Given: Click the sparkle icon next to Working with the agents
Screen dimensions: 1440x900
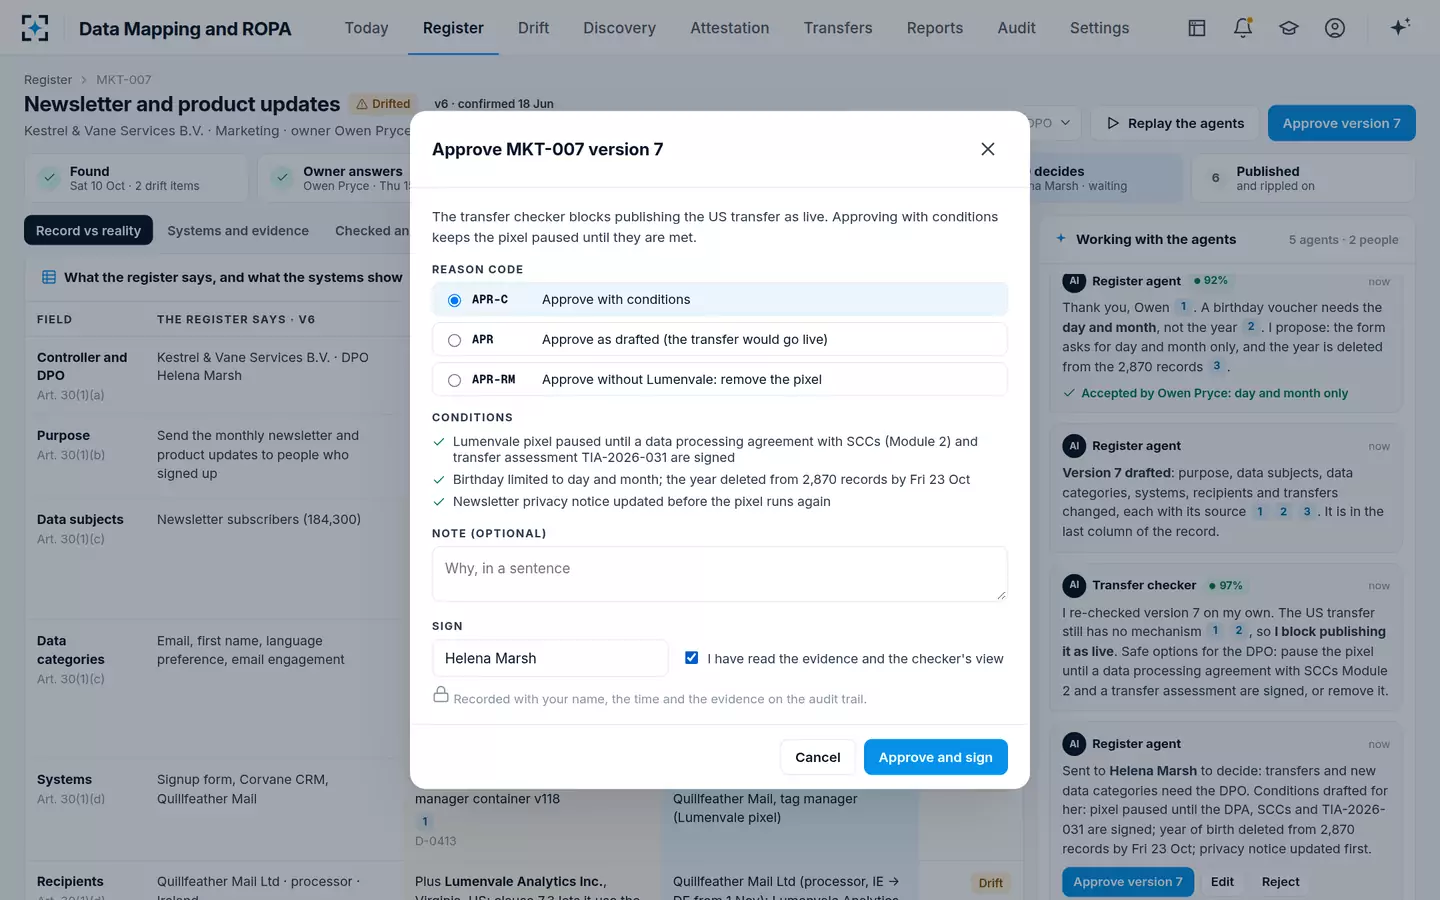Looking at the screenshot, I should pyautogui.click(x=1061, y=238).
